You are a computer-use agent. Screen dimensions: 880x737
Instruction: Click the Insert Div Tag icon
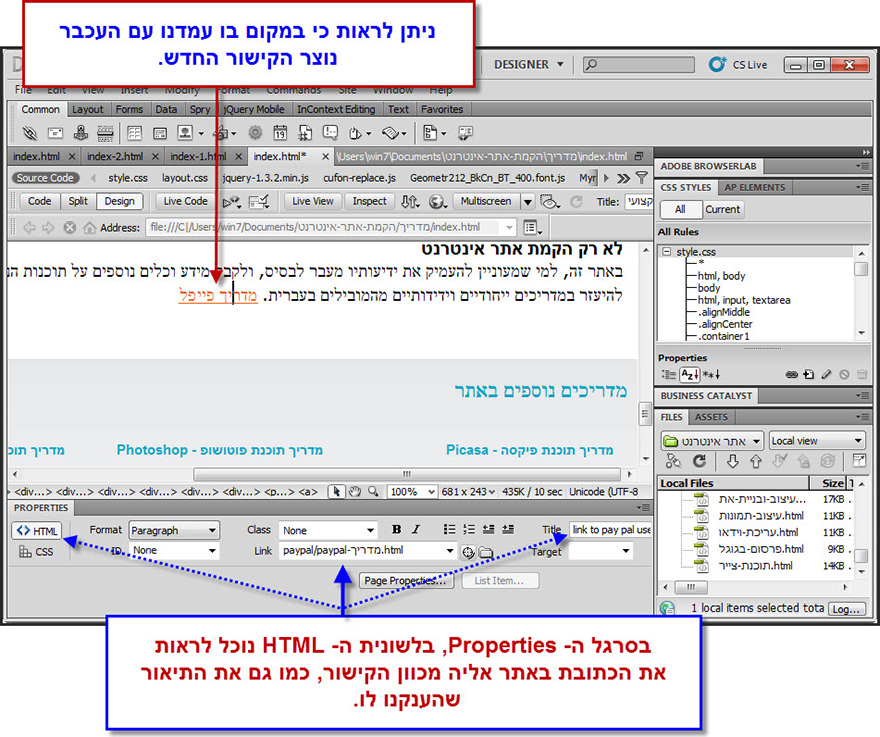coord(160,133)
